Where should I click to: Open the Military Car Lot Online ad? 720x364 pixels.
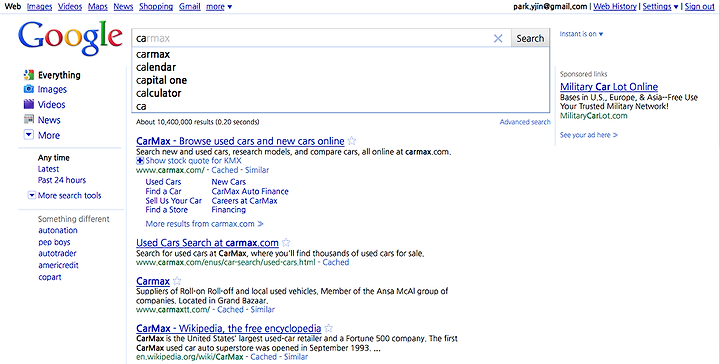[x=609, y=87]
